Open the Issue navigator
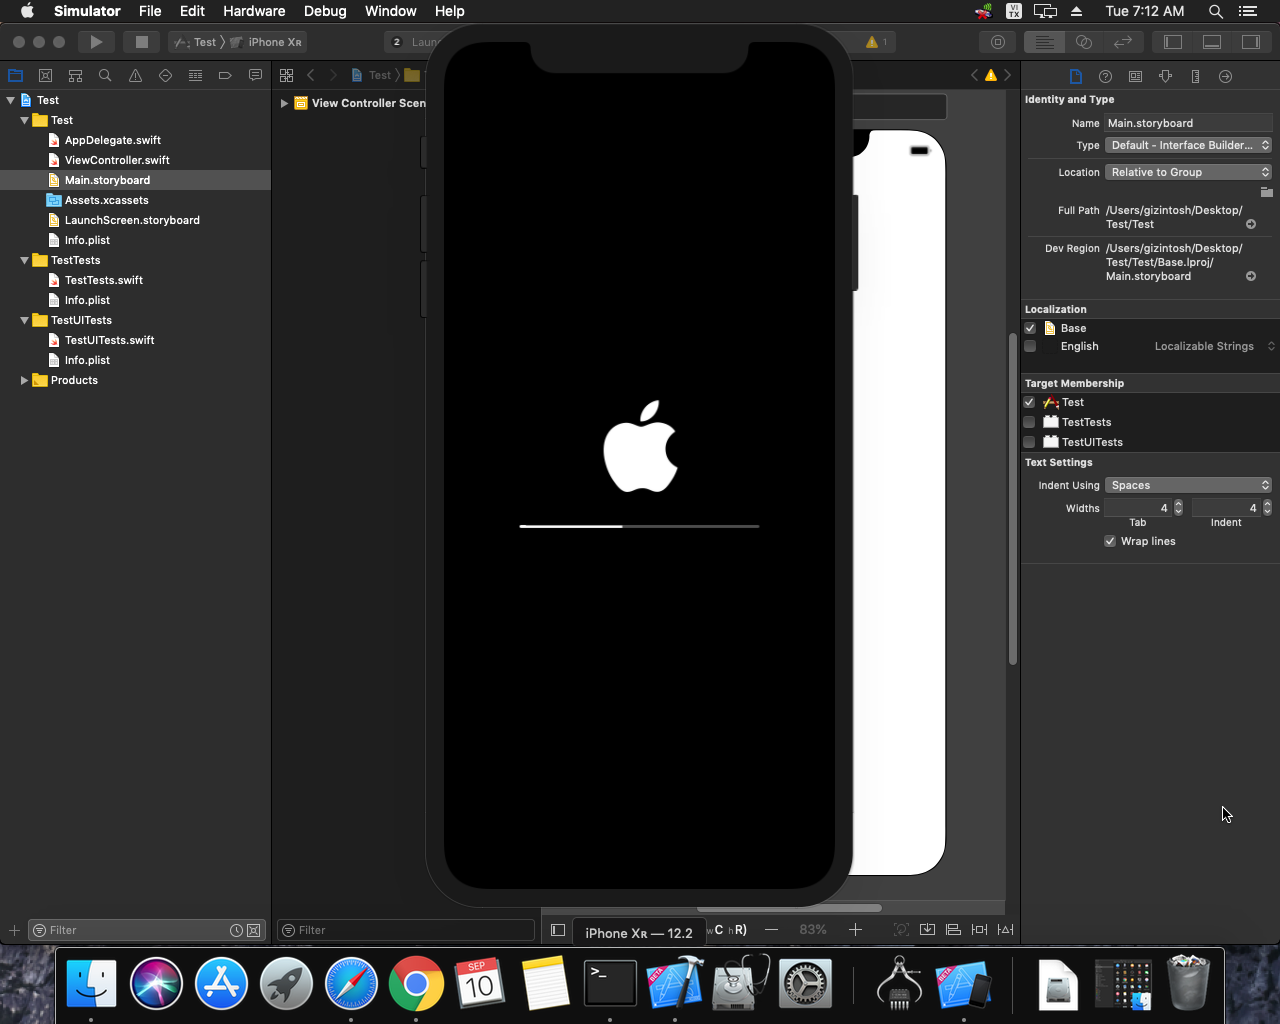This screenshot has height=1024, width=1280. [135, 76]
